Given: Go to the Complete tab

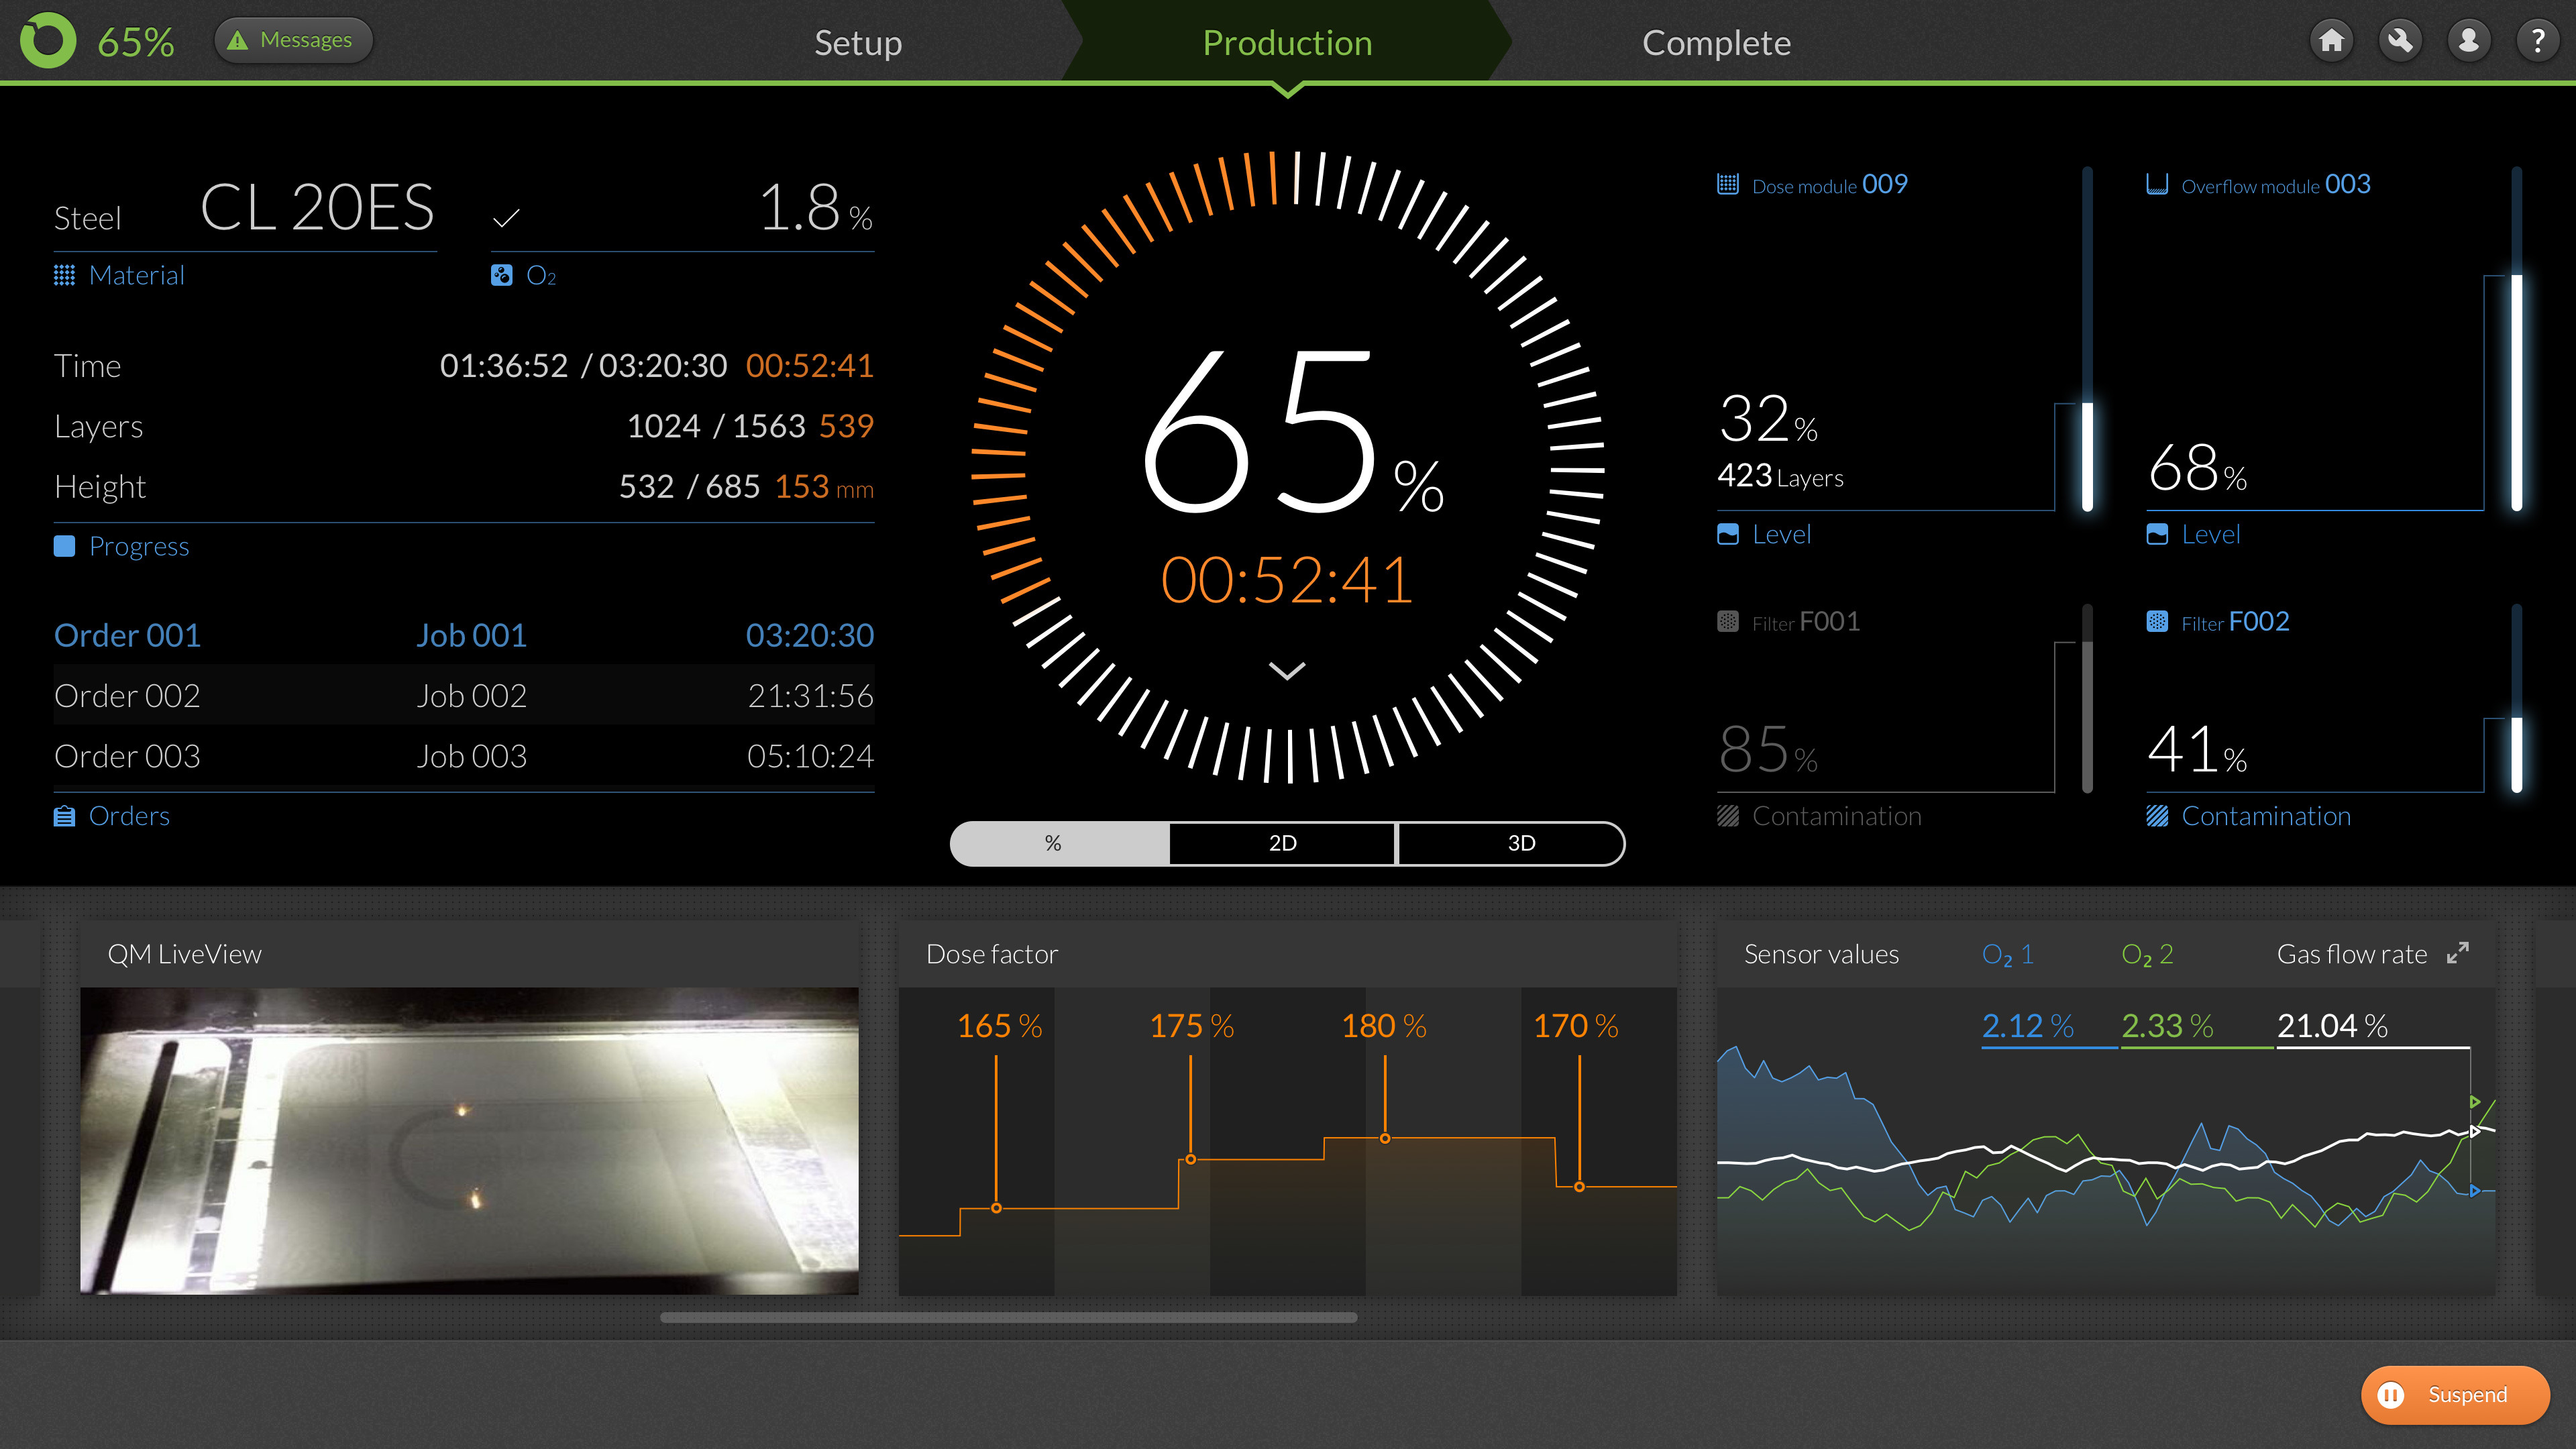Looking at the screenshot, I should point(1716,43).
